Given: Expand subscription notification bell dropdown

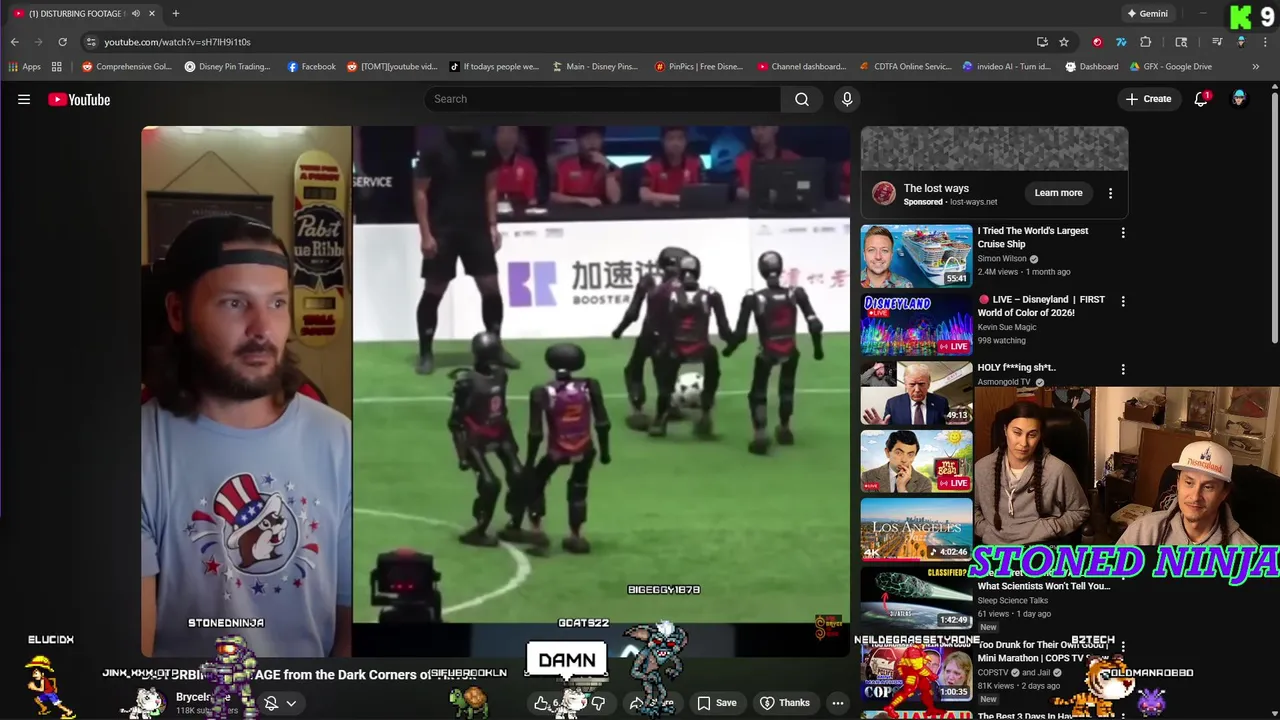Looking at the screenshot, I should (291, 704).
